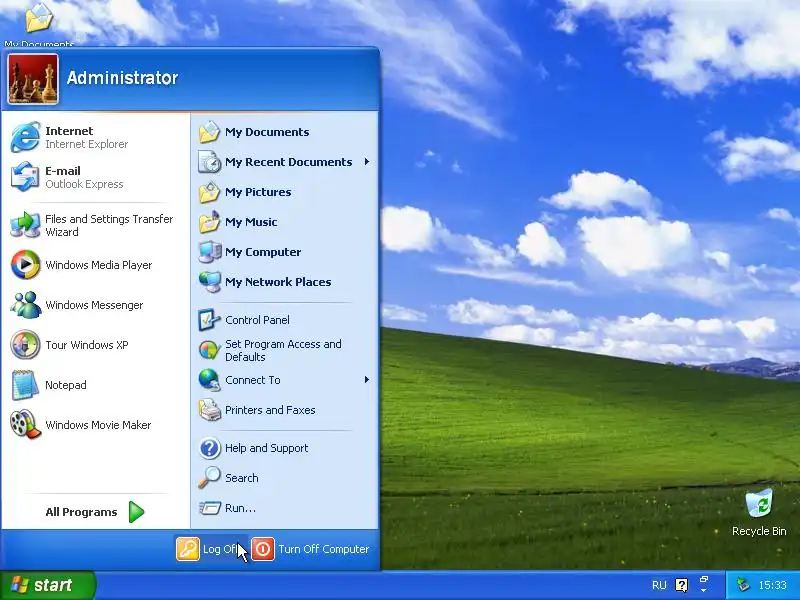Open the Control Panel menu item
800x600 pixels.
(x=285, y=320)
